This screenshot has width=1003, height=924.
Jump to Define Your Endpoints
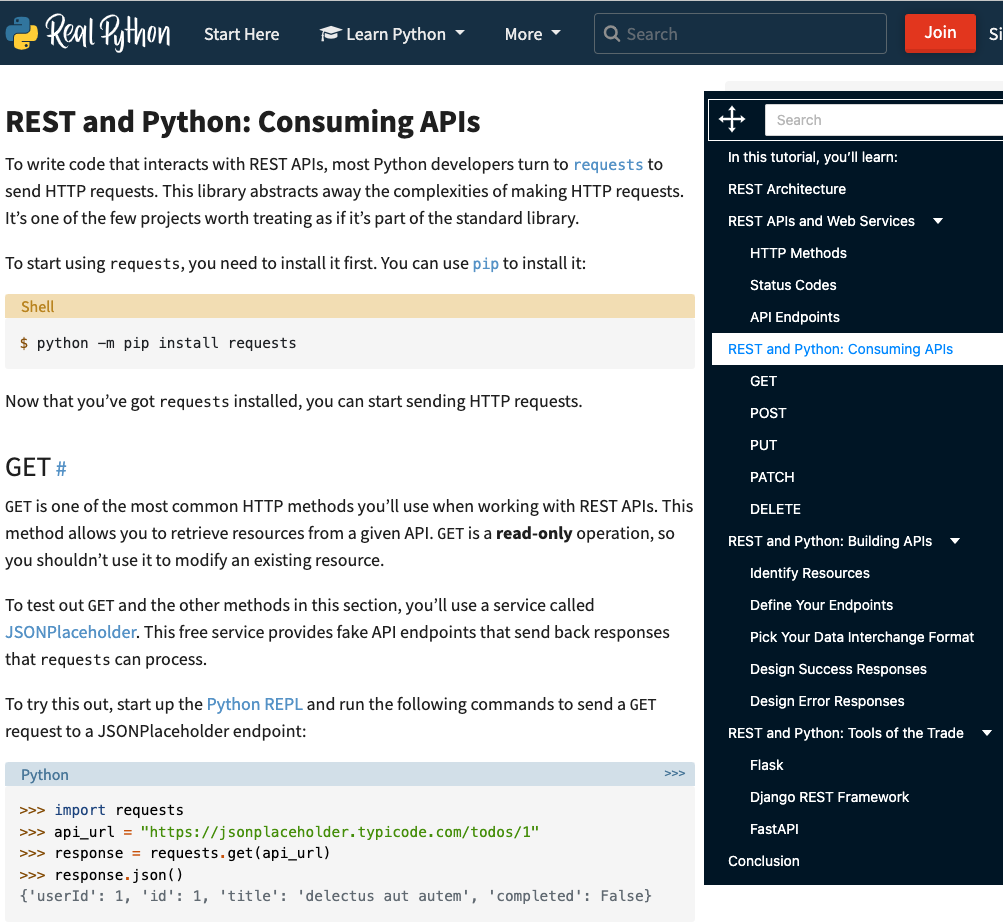pyautogui.click(x=821, y=605)
